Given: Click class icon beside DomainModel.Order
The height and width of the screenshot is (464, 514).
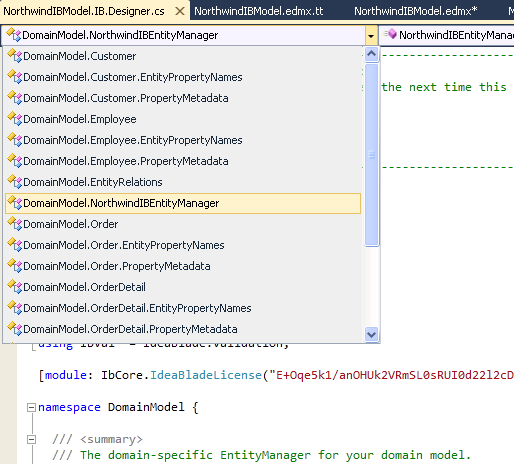Looking at the screenshot, I should click(15, 223).
